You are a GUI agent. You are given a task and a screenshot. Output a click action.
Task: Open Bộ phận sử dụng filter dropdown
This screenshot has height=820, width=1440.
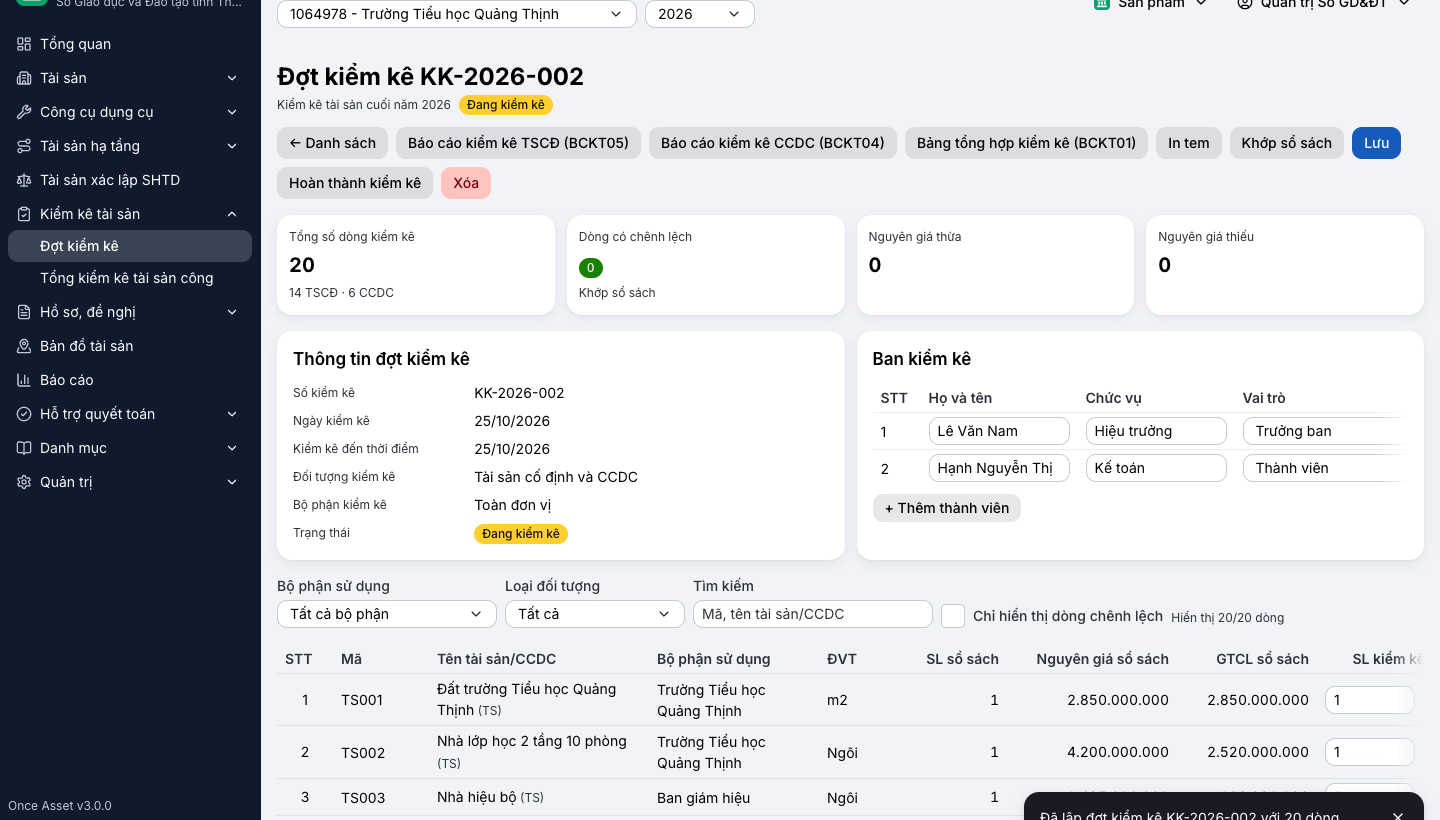tap(387, 614)
